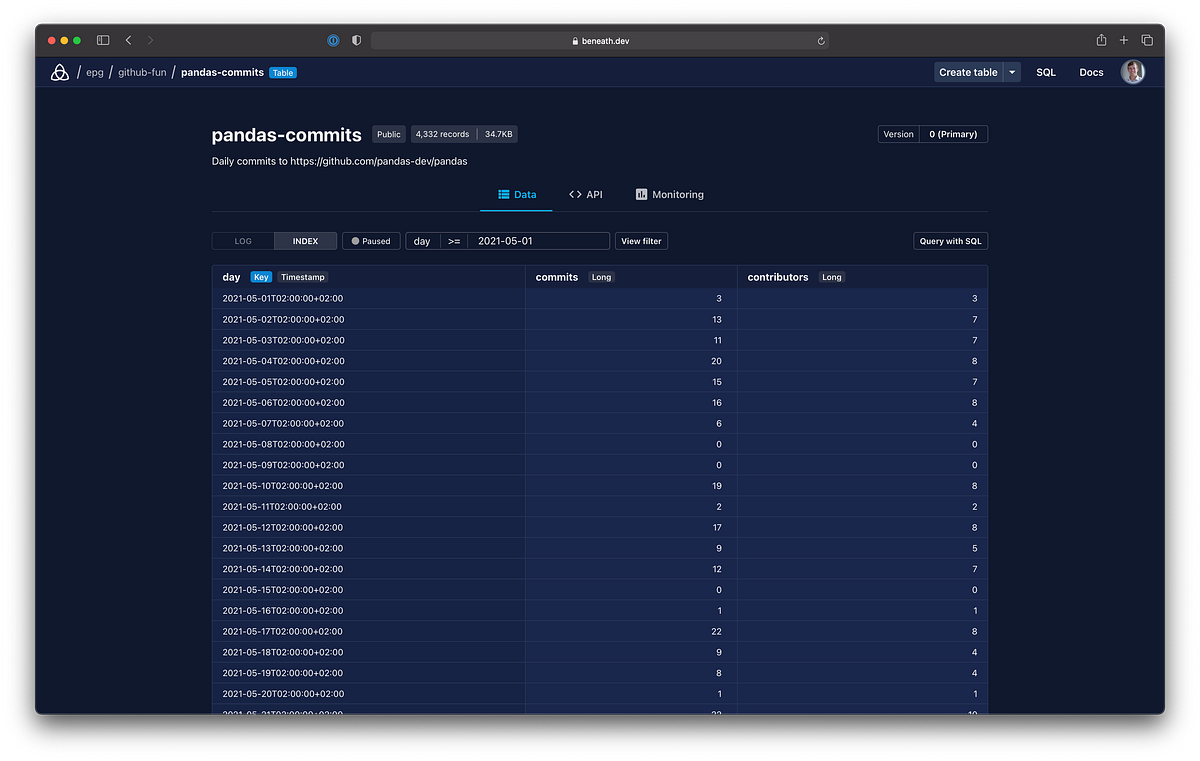The height and width of the screenshot is (761, 1200).
Task: Click the Timestamp type badge in day header
Action: click(x=302, y=277)
